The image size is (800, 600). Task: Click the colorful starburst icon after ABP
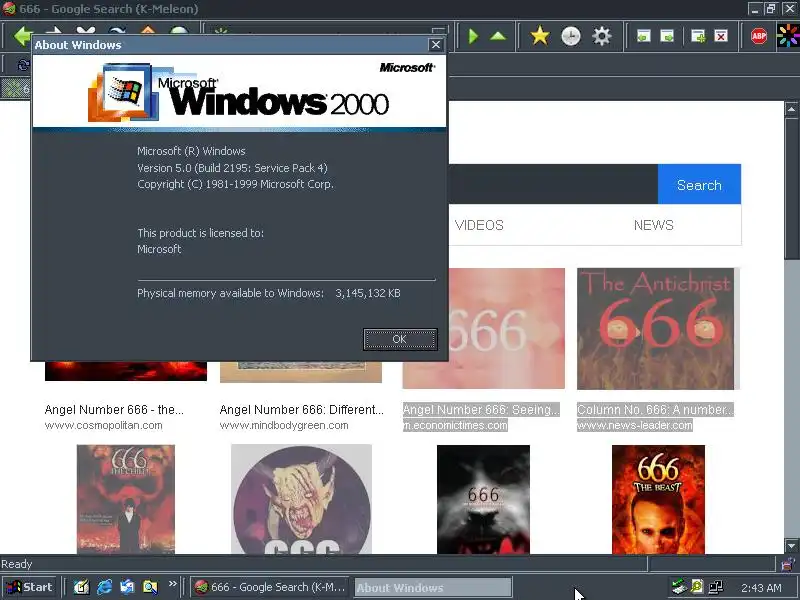point(788,36)
